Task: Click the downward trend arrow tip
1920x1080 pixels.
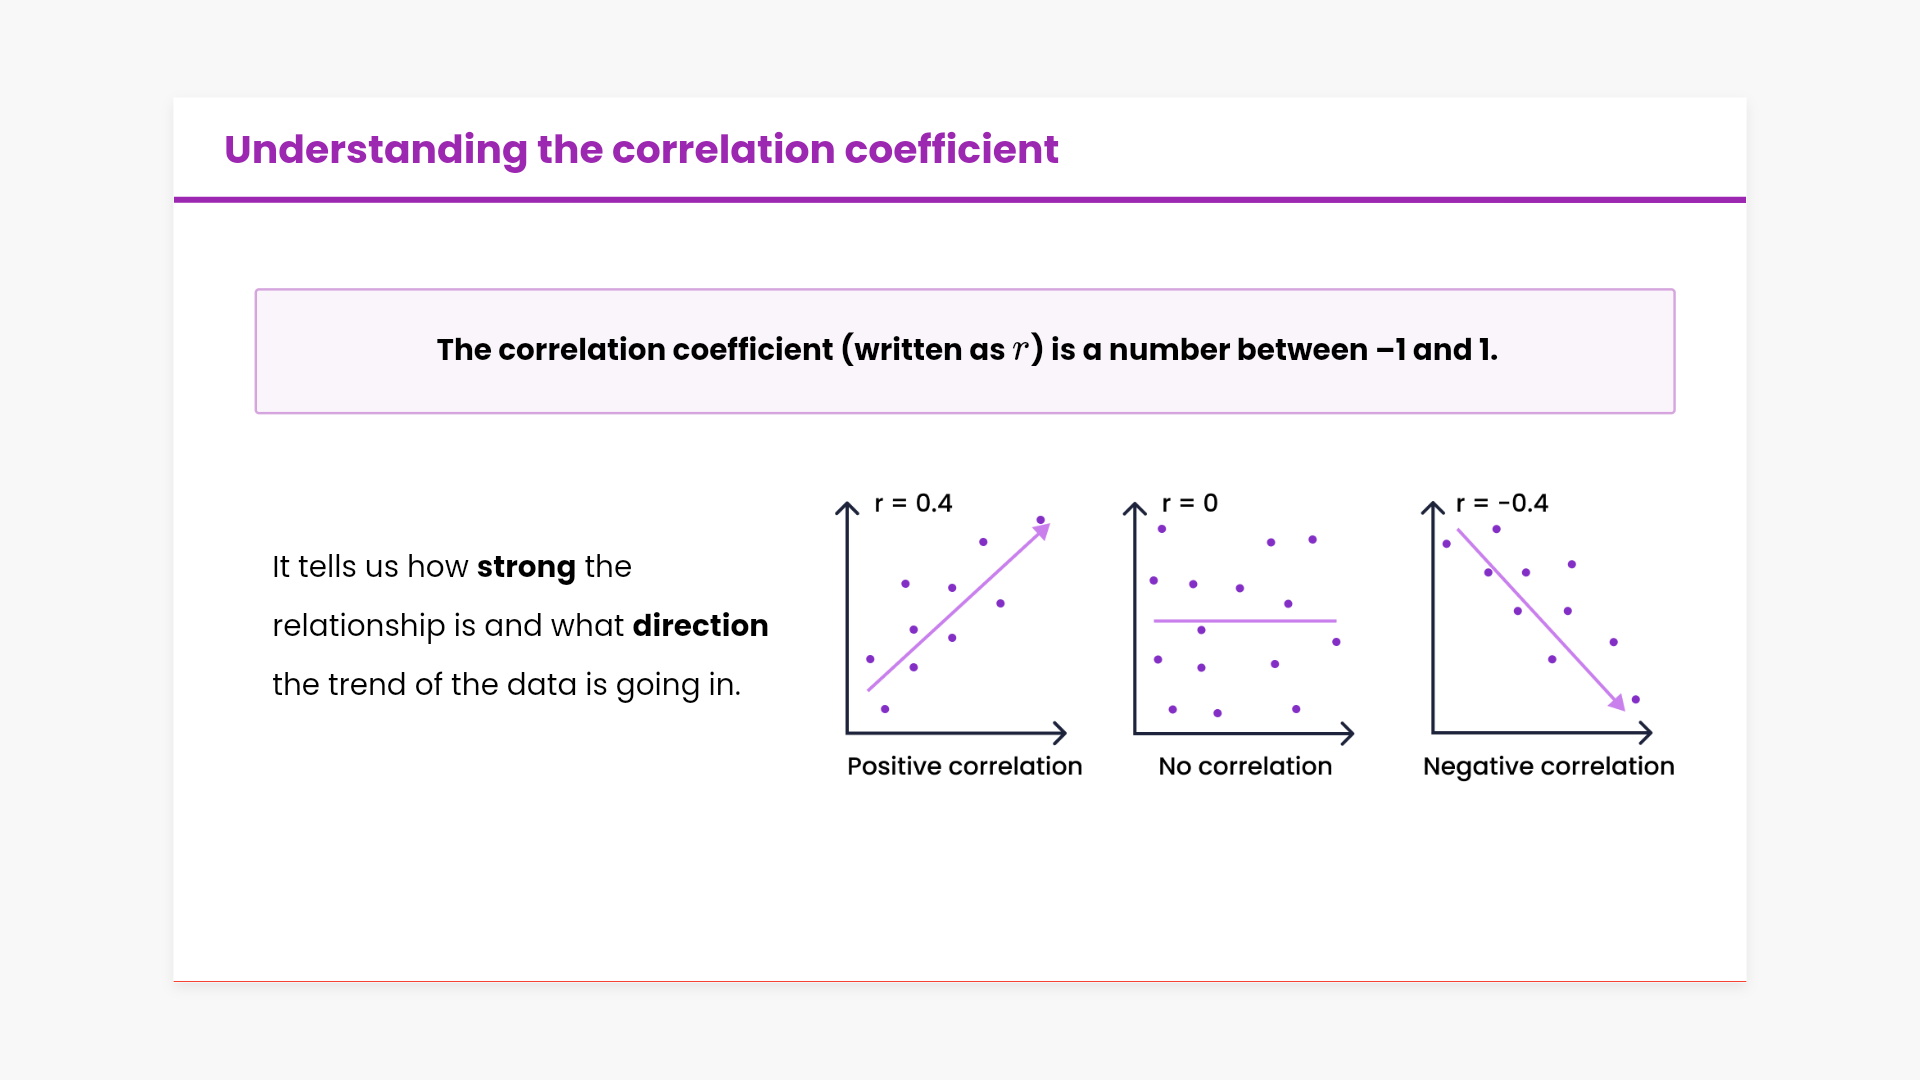Action: pos(1618,704)
